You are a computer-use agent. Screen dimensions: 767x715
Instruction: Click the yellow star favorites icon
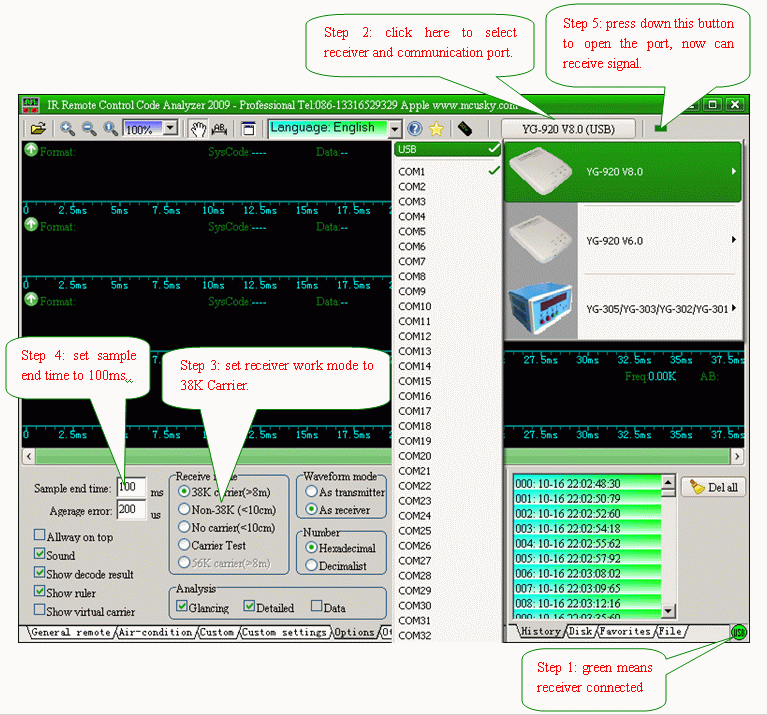pos(436,129)
